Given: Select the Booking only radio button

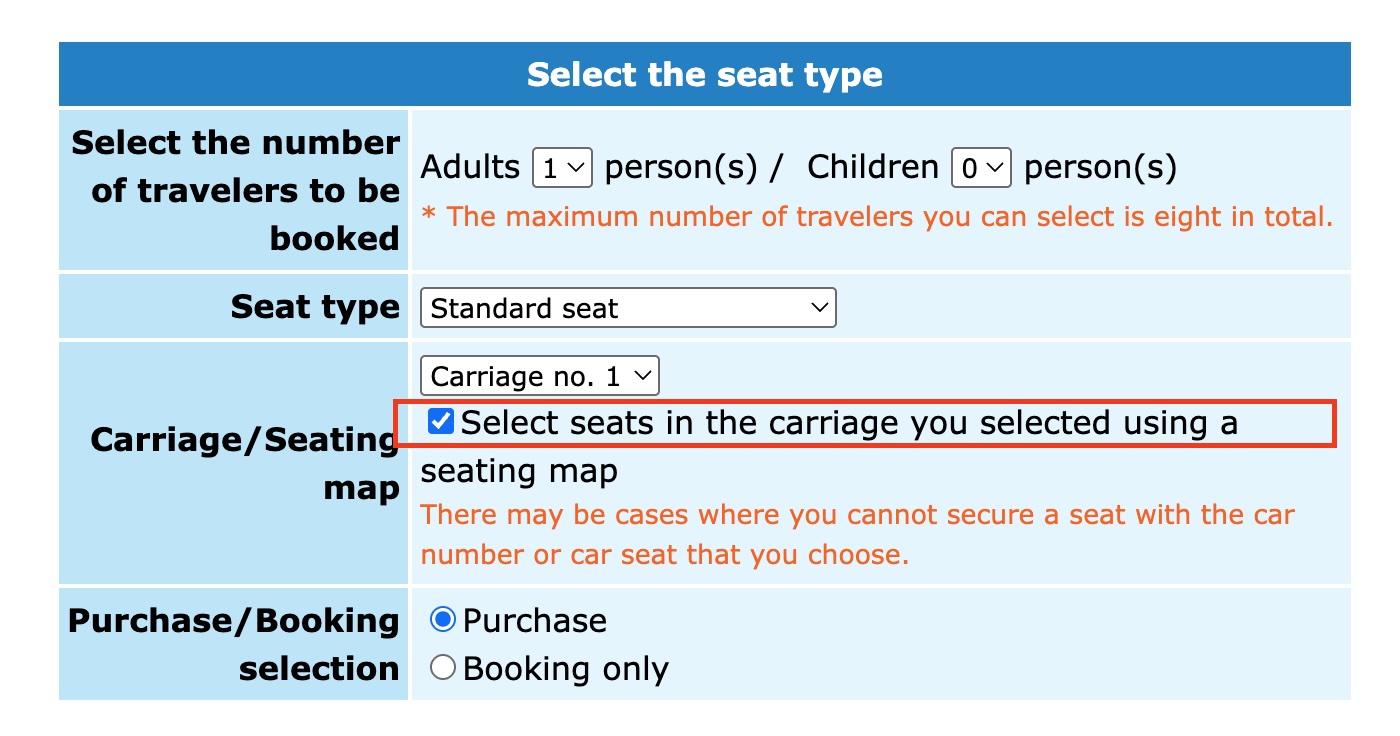Looking at the screenshot, I should pos(441,667).
